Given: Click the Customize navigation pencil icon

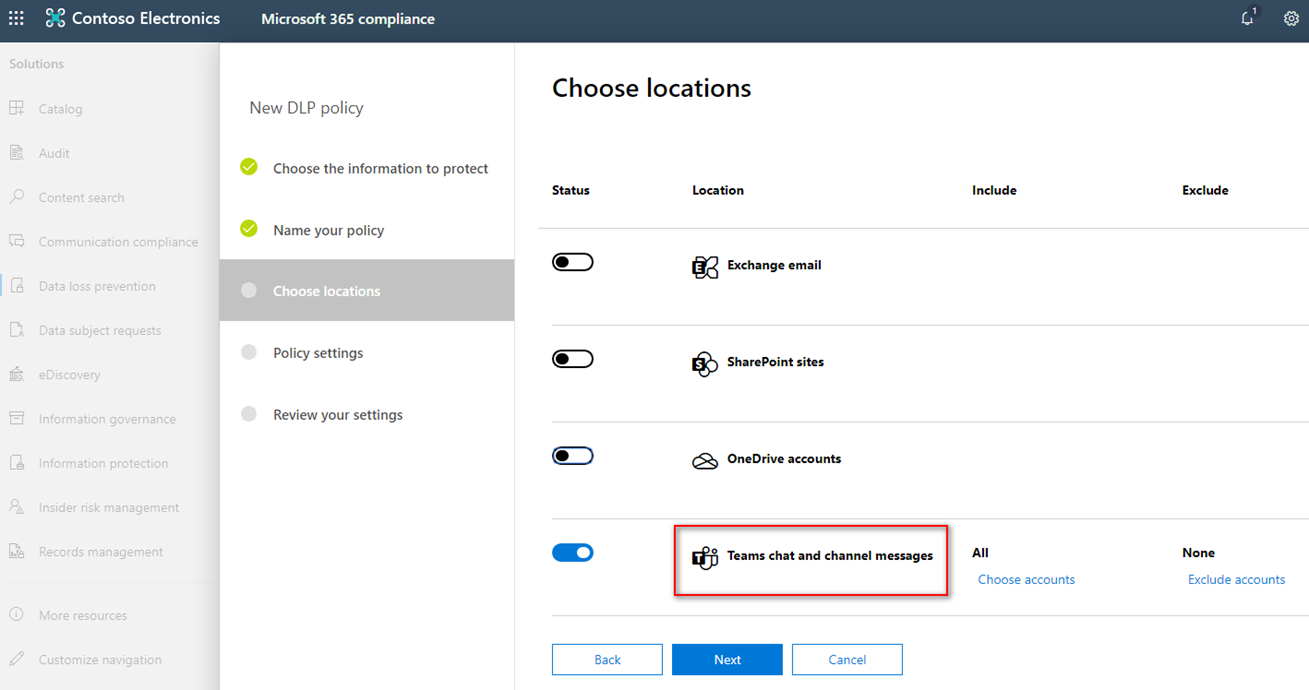Looking at the screenshot, I should (x=17, y=659).
